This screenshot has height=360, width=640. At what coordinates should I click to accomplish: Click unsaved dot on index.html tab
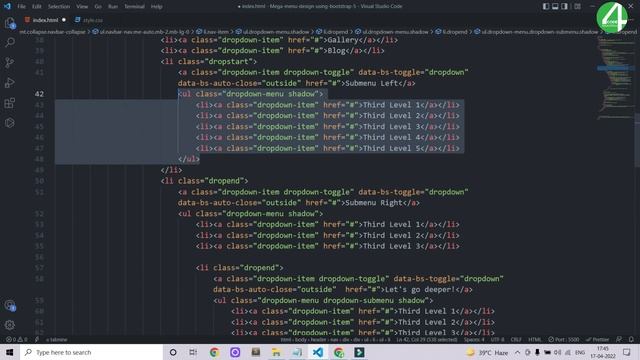coord(64,20)
